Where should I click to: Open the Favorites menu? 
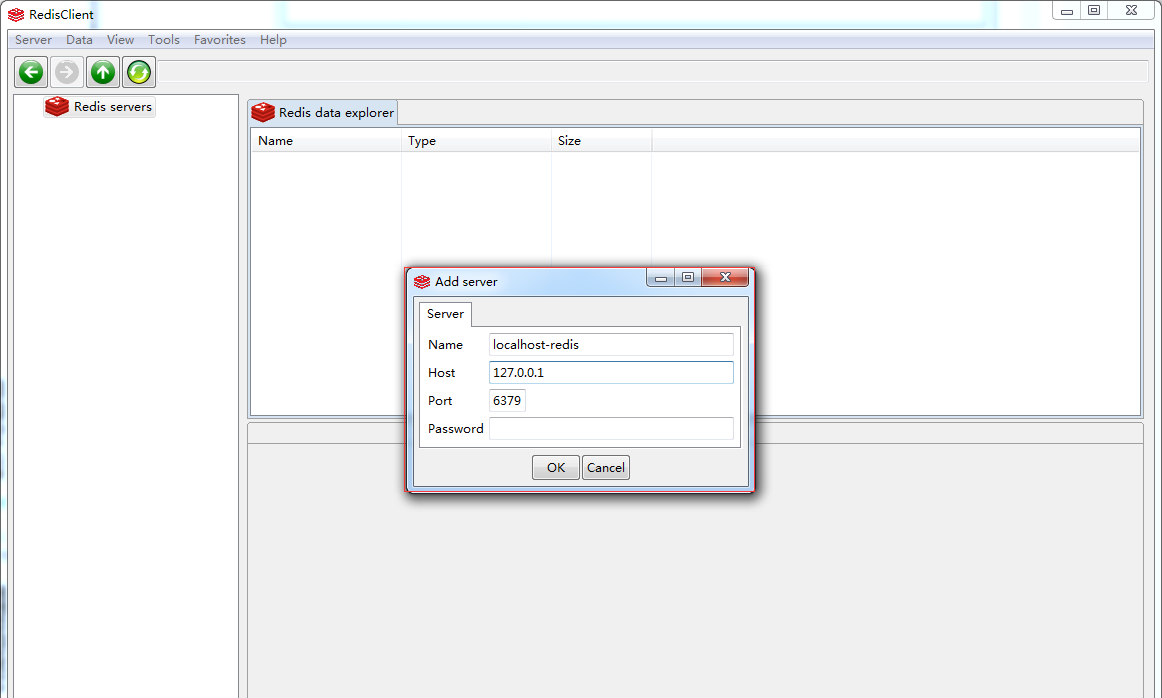click(219, 39)
